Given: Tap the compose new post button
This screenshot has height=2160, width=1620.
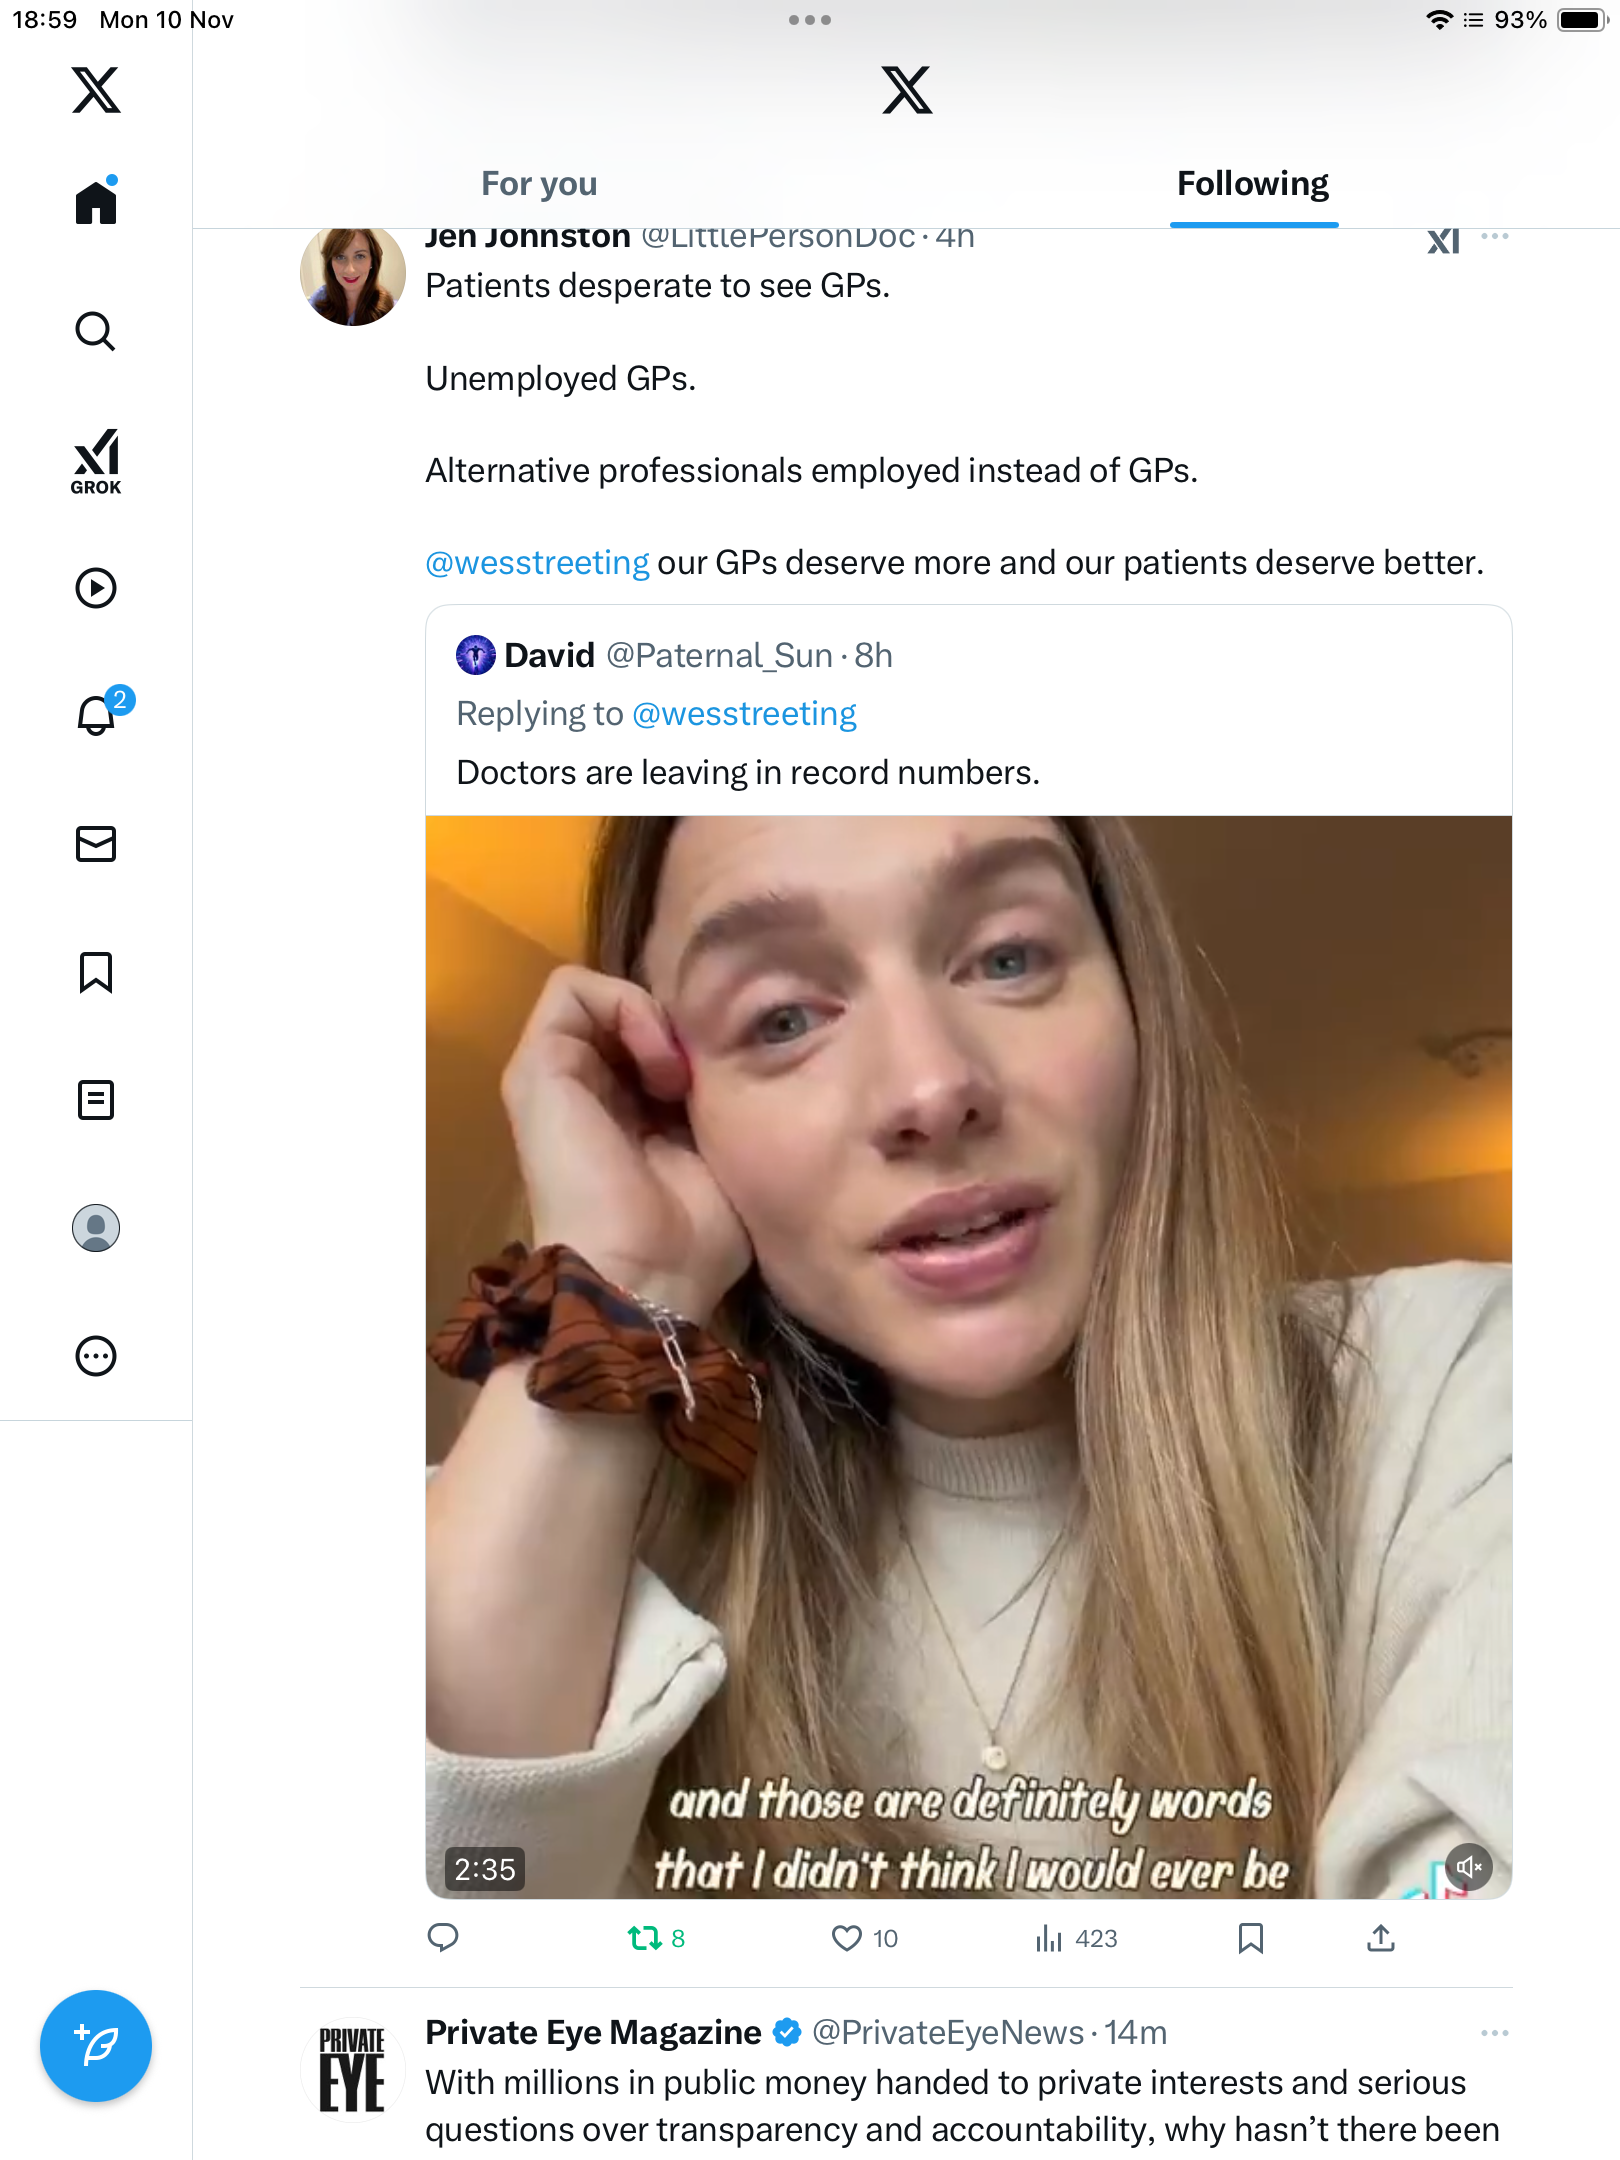Looking at the screenshot, I should (96, 2046).
